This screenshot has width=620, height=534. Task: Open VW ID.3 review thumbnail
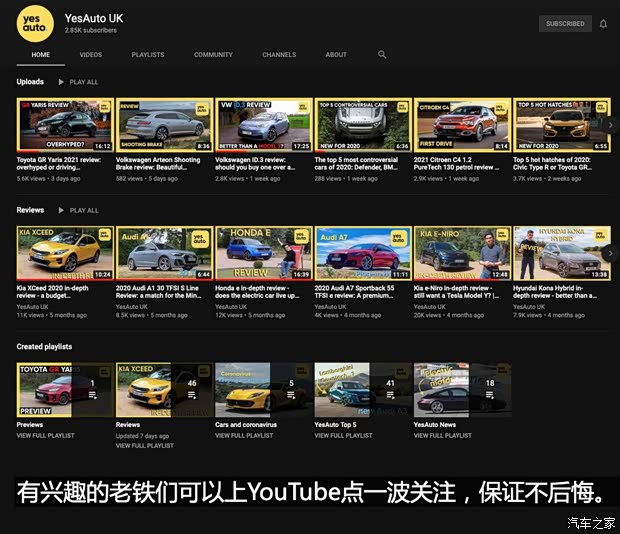coord(264,125)
